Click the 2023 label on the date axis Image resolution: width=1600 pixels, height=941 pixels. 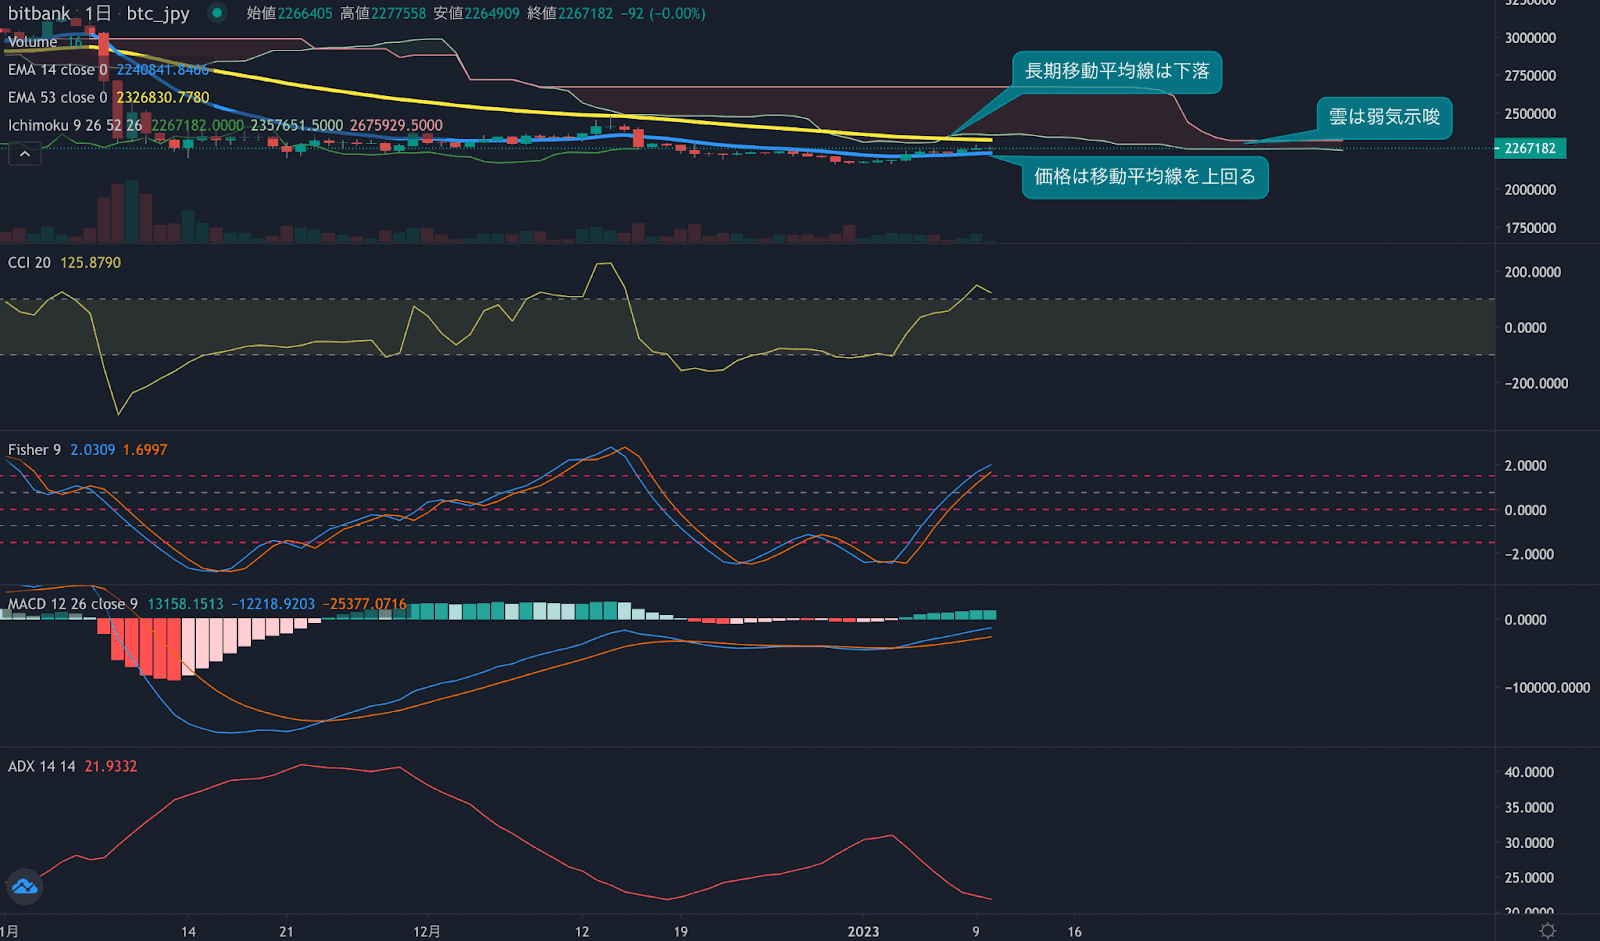pyautogui.click(x=864, y=931)
